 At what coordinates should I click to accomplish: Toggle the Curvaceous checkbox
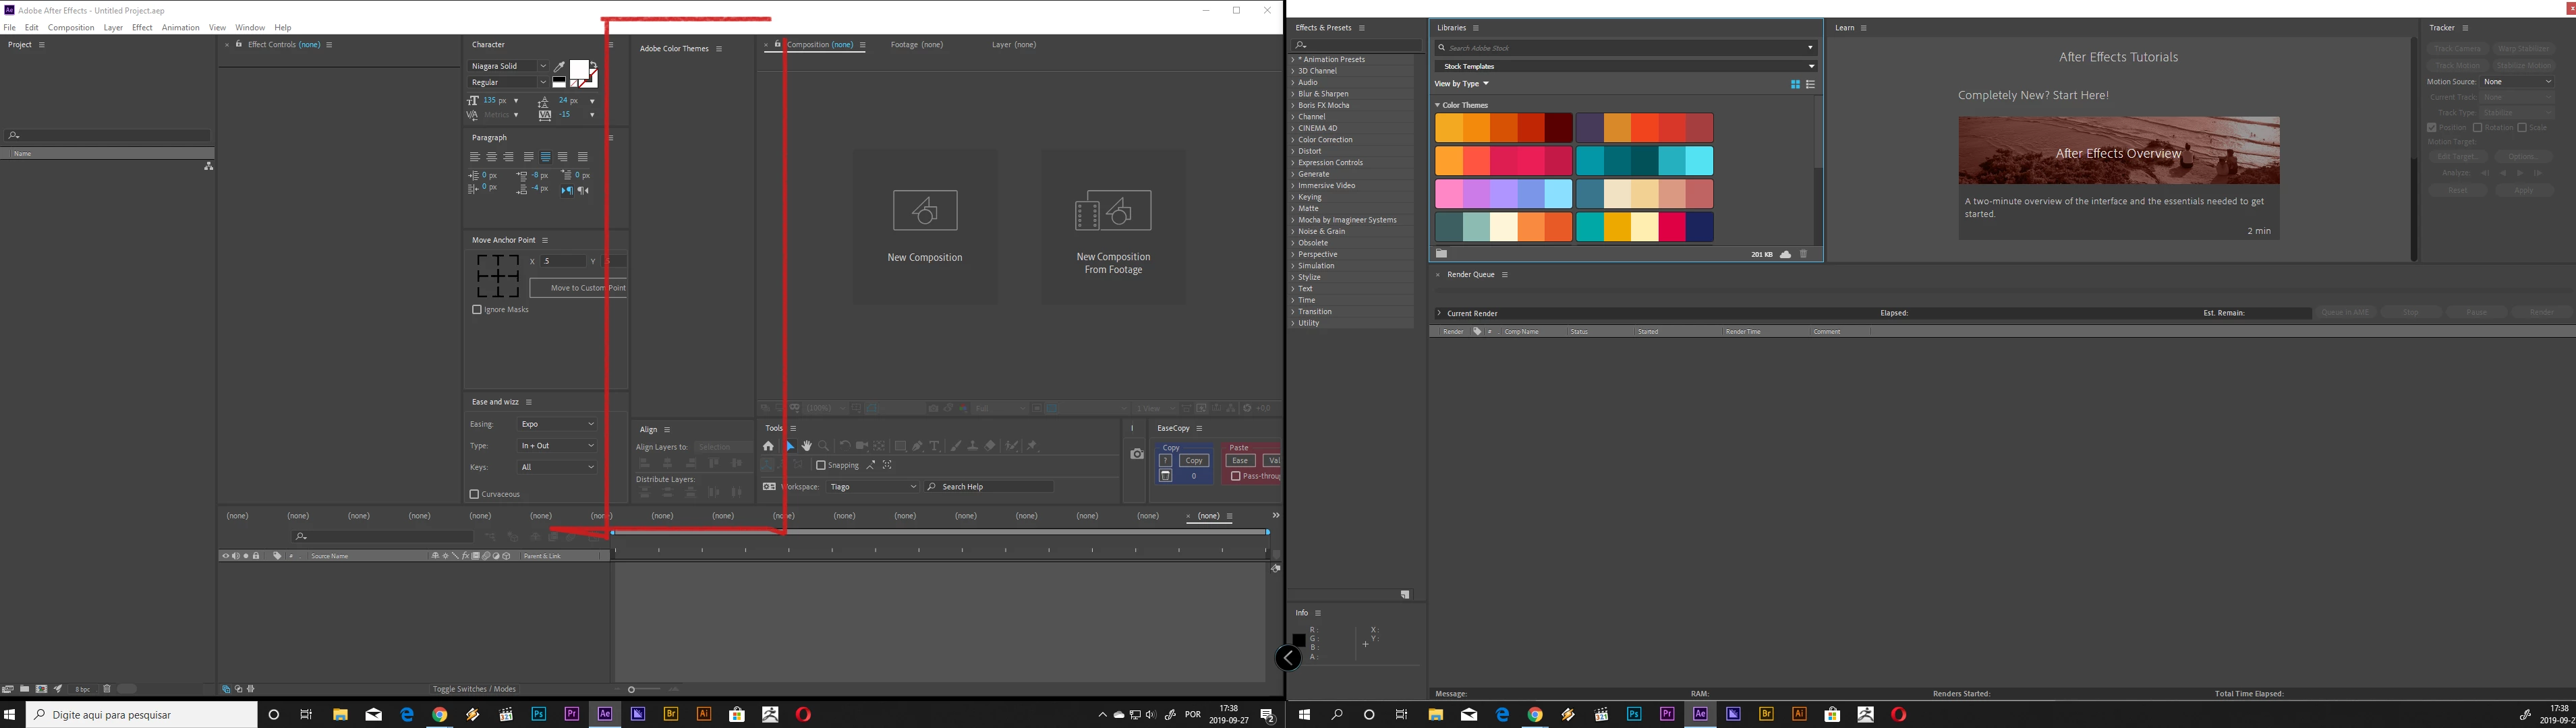point(475,494)
